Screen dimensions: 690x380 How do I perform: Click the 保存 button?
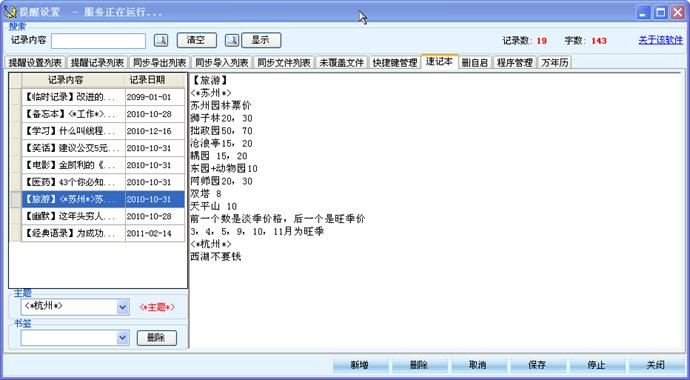(x=538, y=365)
